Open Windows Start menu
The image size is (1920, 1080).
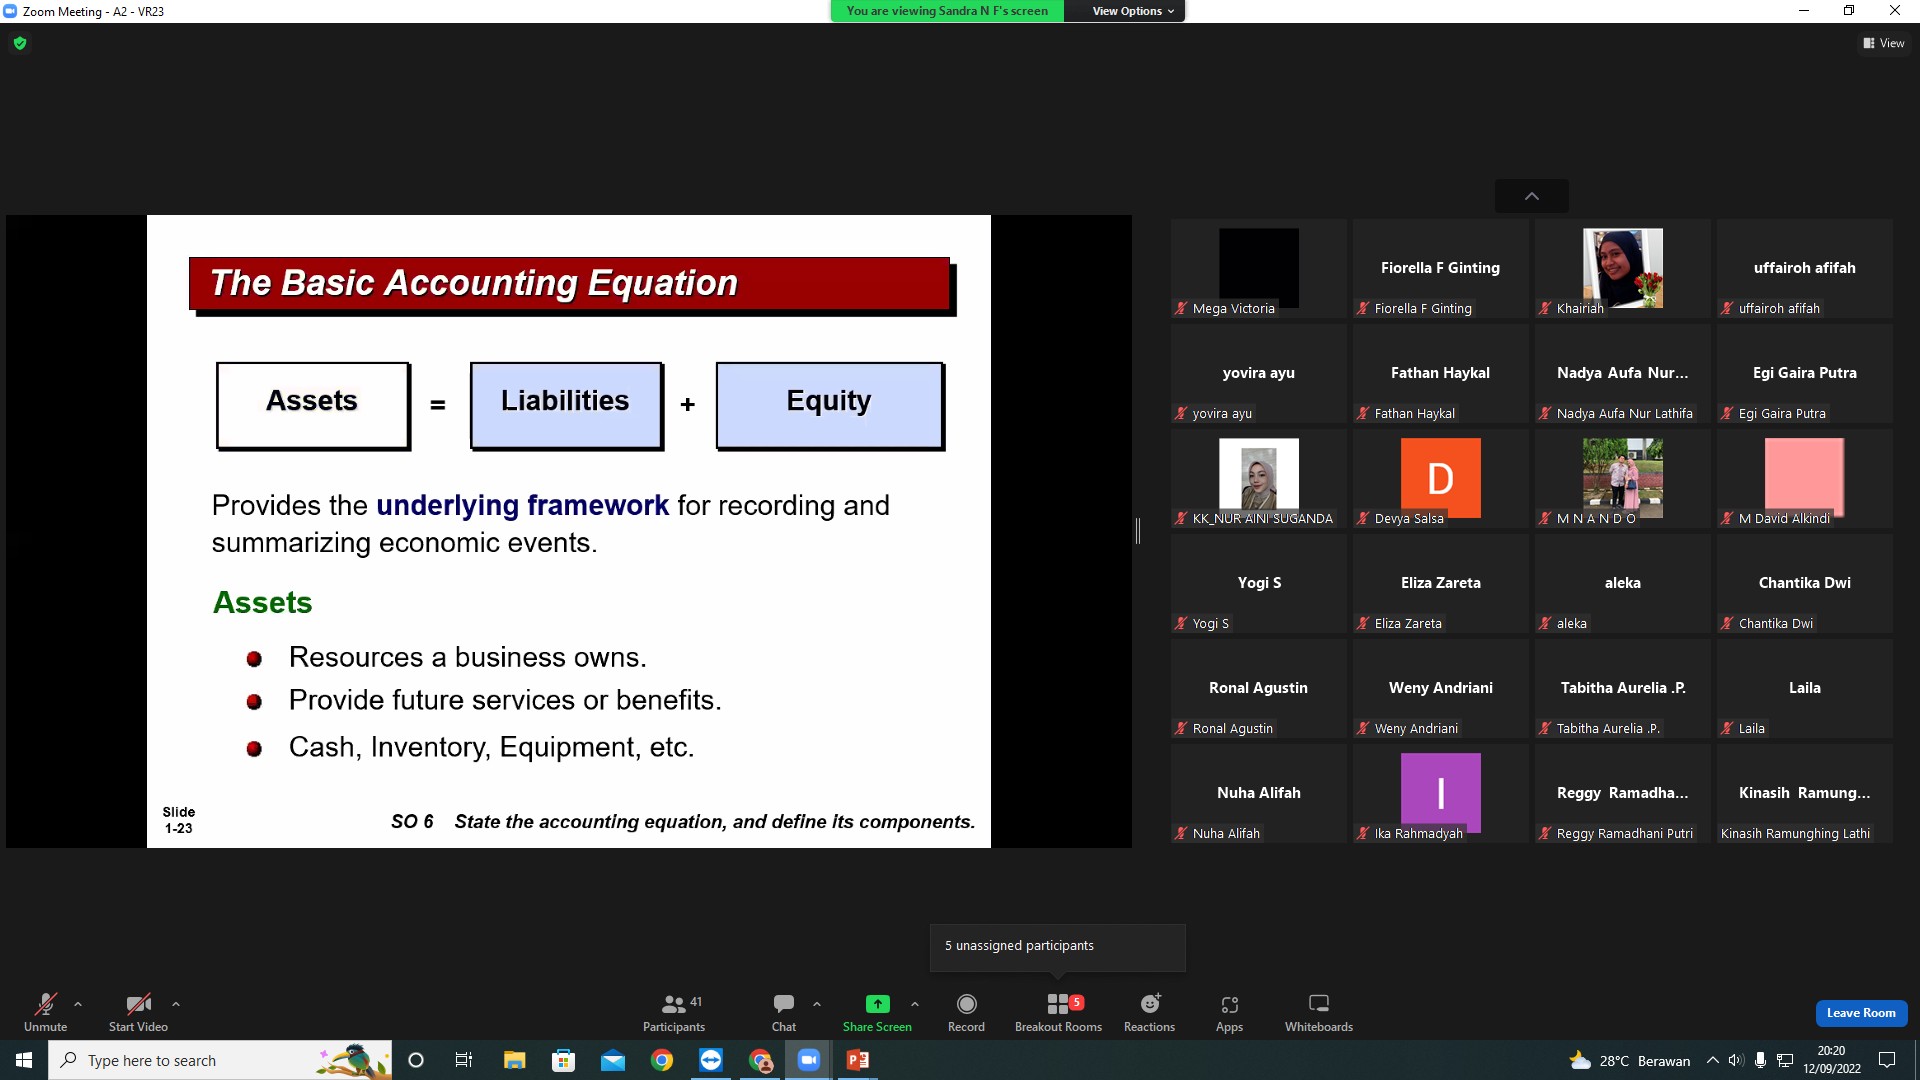(x=24, y=1060)
